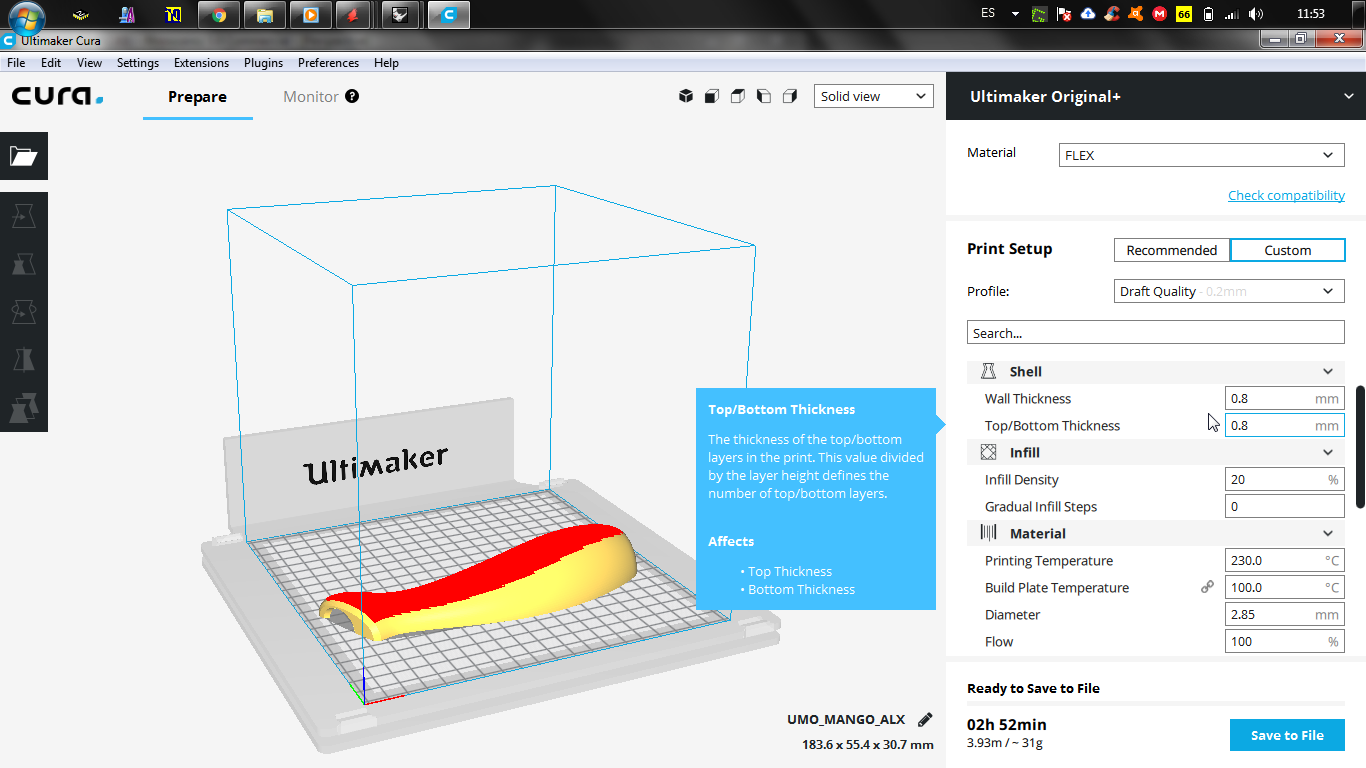Viewport: 1366px width, 768px height.
Task: Edit the job name with pencil icon
Action: [925, 719]
